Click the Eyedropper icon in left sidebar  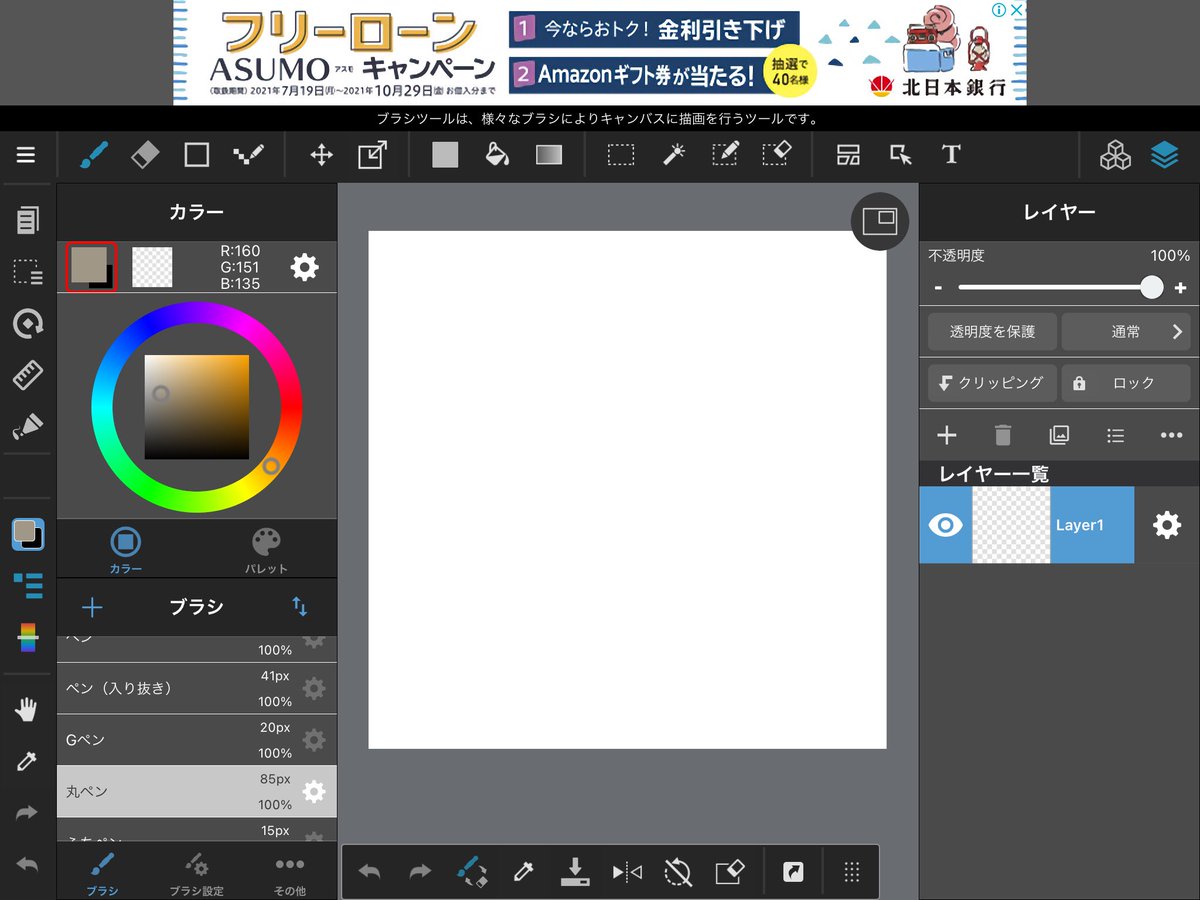[27, 762]
